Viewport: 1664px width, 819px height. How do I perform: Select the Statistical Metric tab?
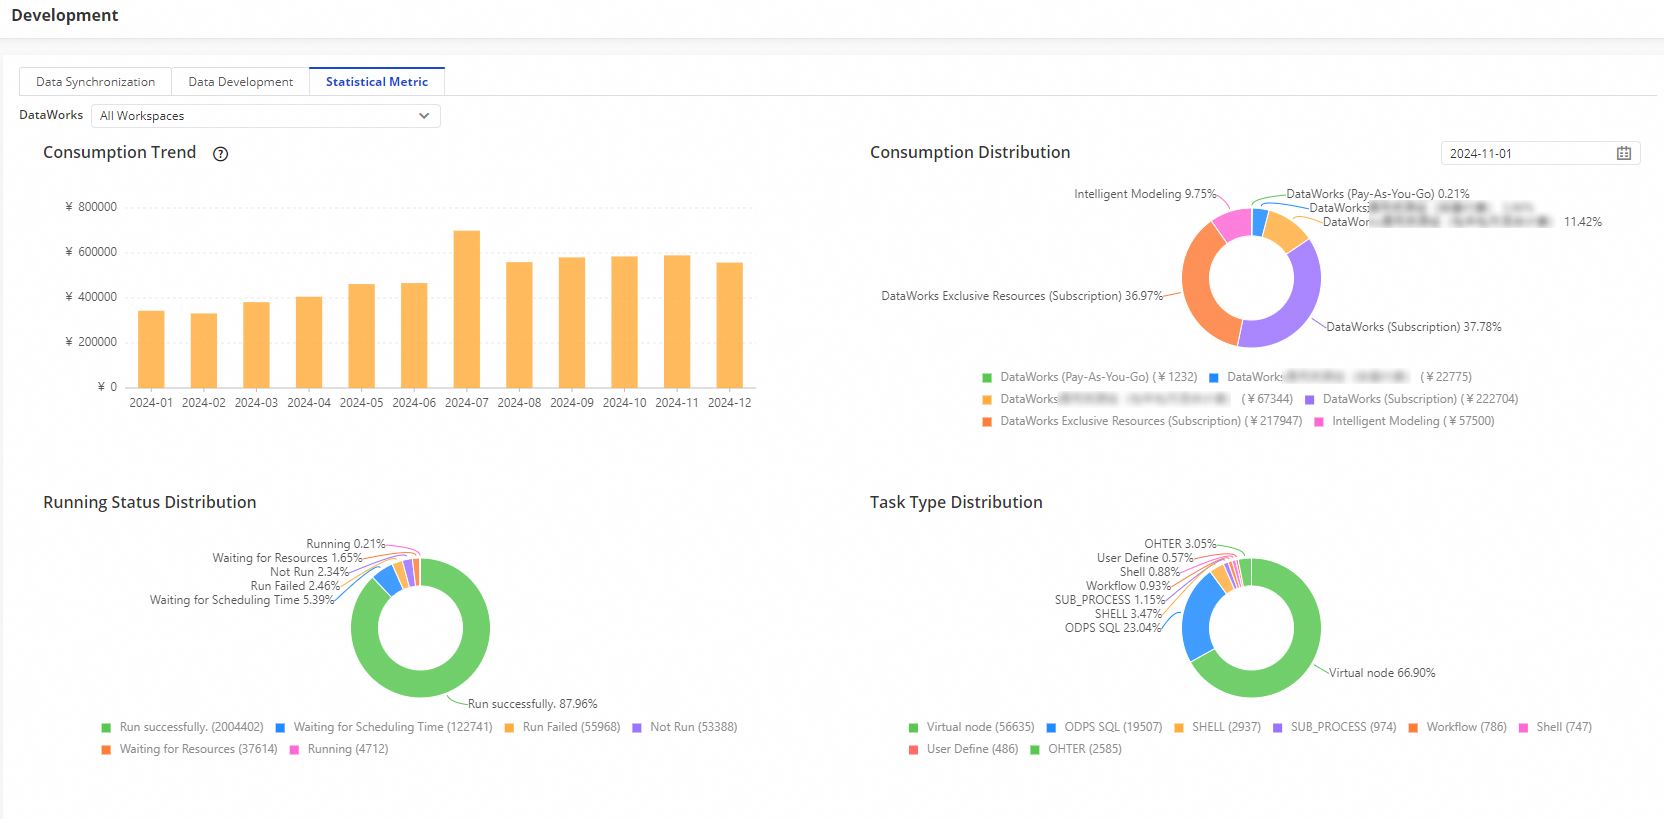[377, 82]
